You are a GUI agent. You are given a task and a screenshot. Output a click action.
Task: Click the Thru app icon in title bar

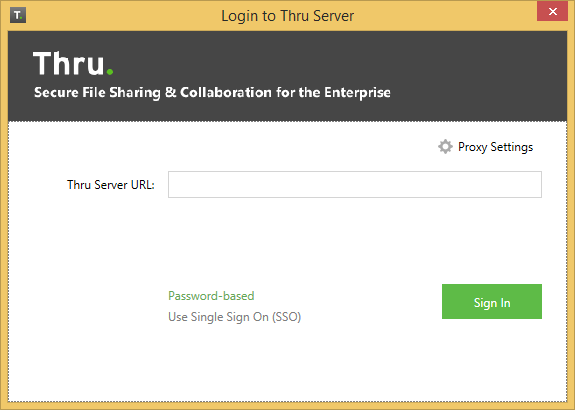pyautogui.click(x=18, y=15)
